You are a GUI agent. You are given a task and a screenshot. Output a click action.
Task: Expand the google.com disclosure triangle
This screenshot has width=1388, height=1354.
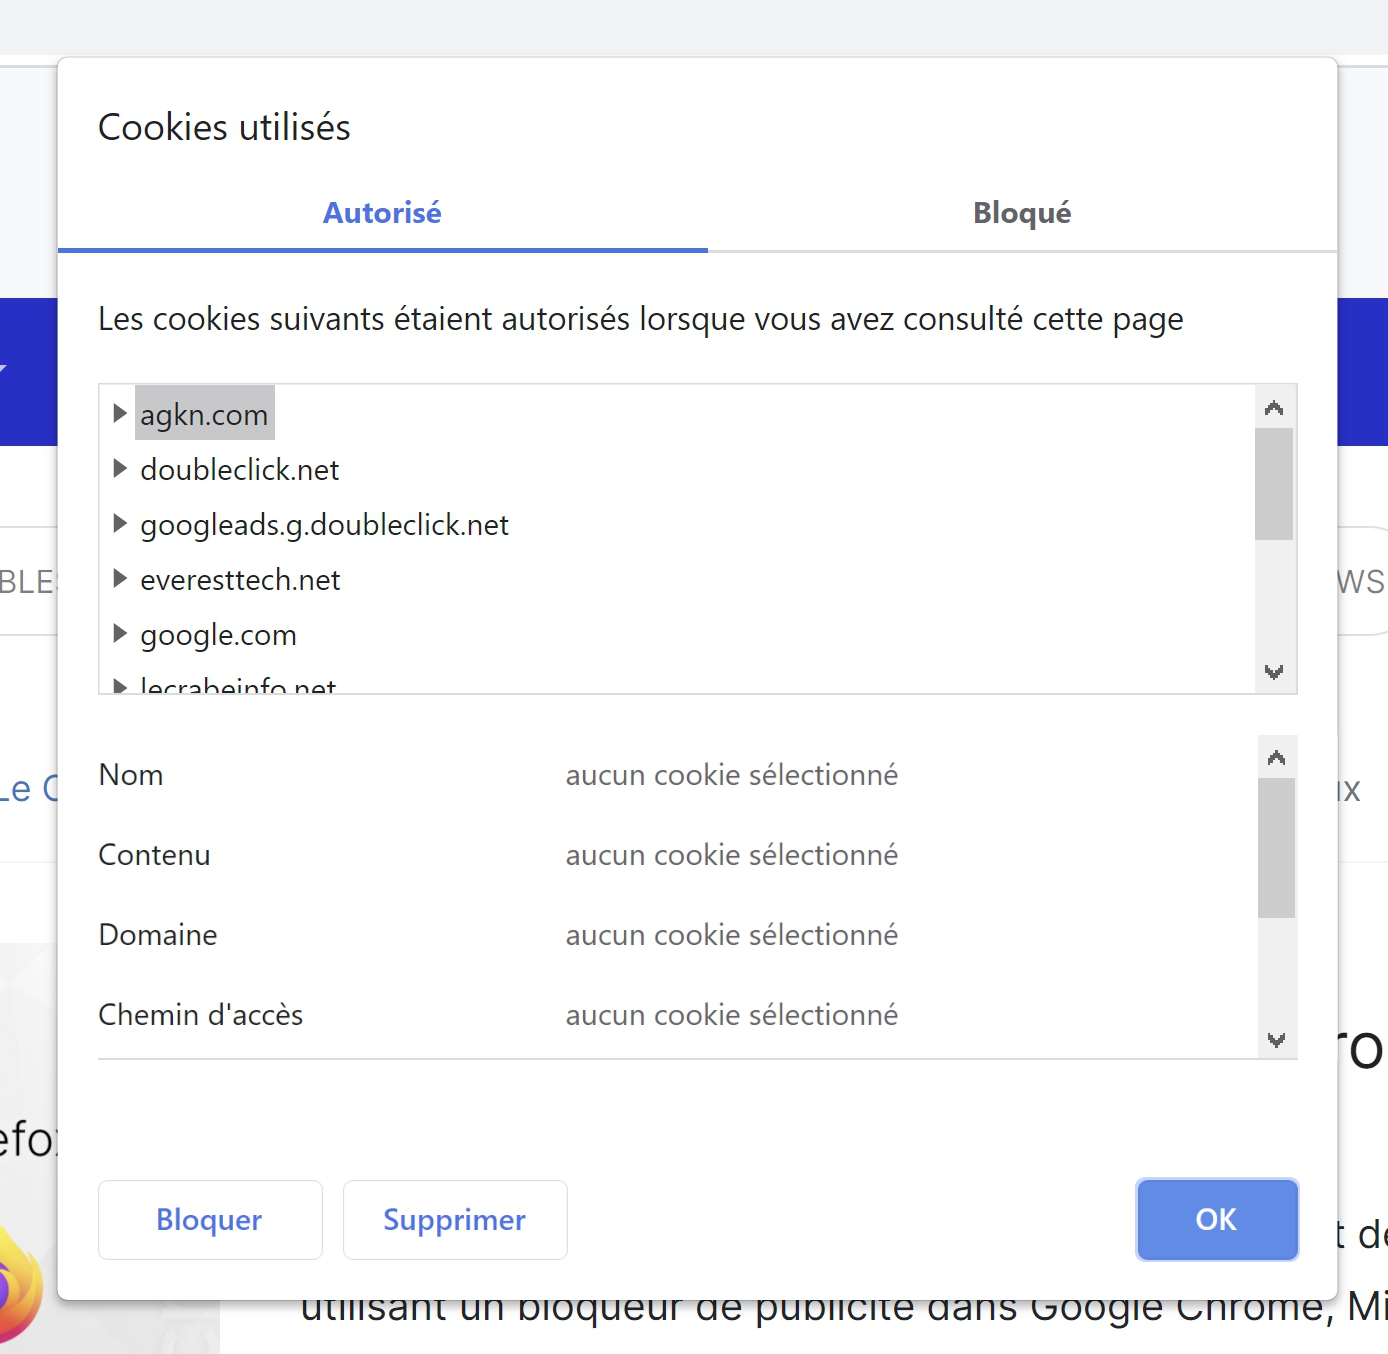point(120,633)
